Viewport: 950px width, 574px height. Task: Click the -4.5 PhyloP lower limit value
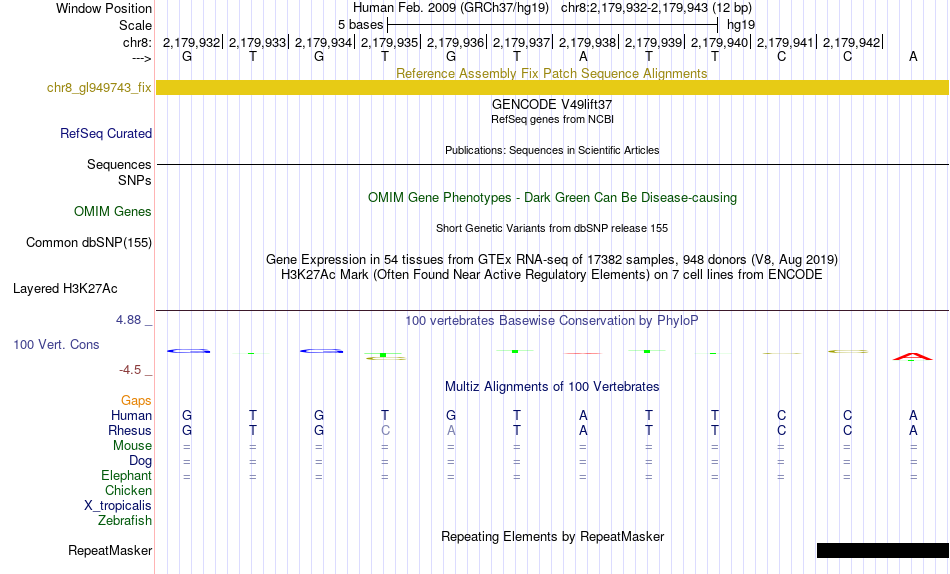[x=130, y=370]
